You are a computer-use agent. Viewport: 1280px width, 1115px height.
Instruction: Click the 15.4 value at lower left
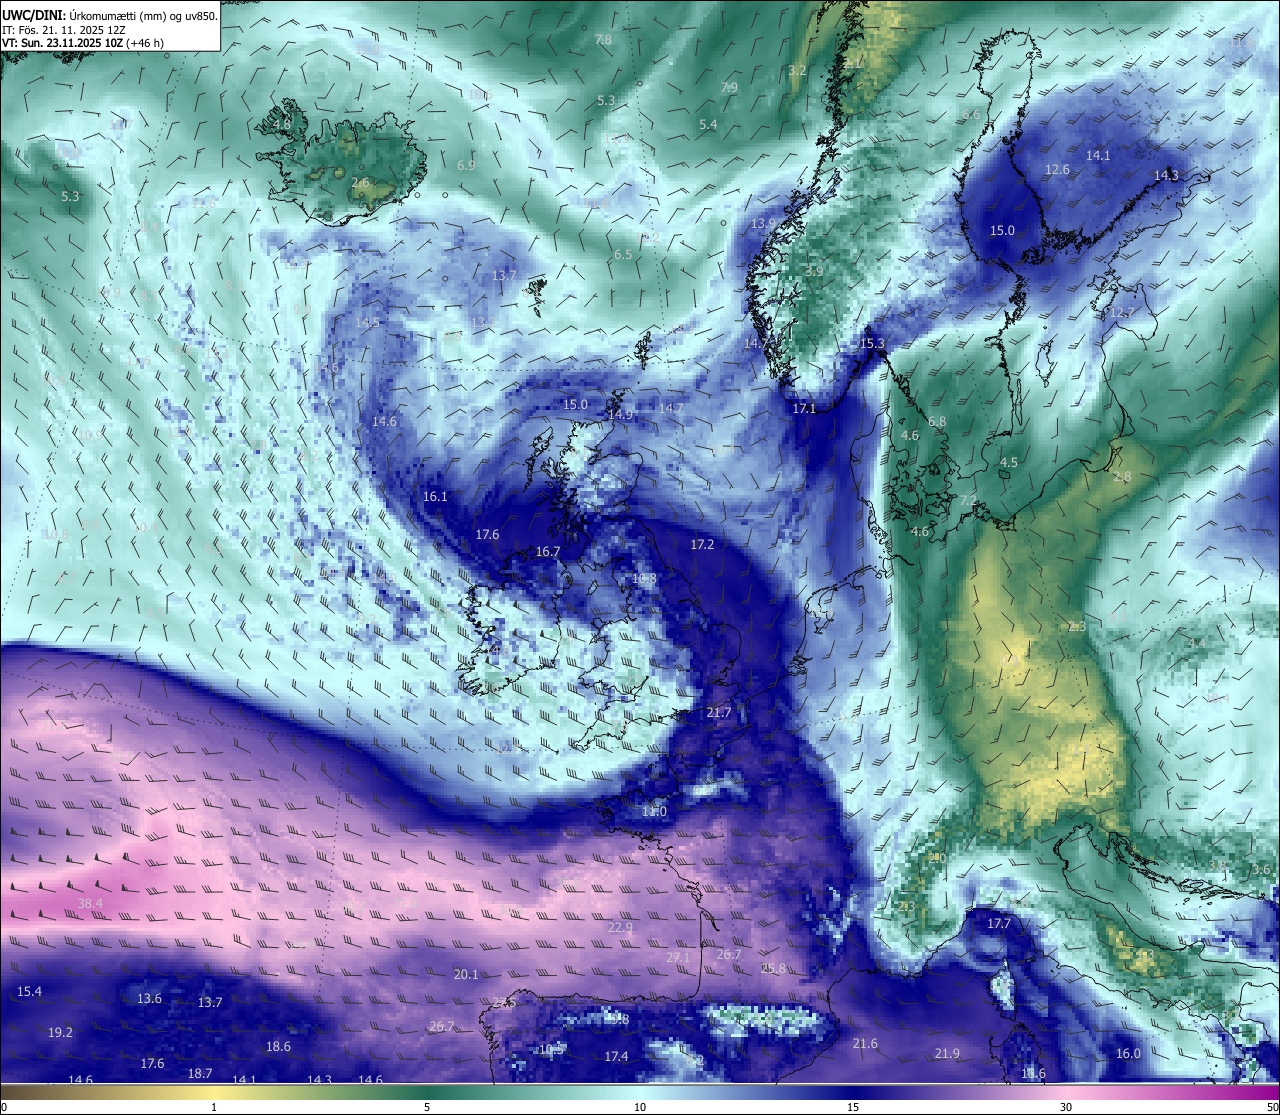(x=29, y=992)
